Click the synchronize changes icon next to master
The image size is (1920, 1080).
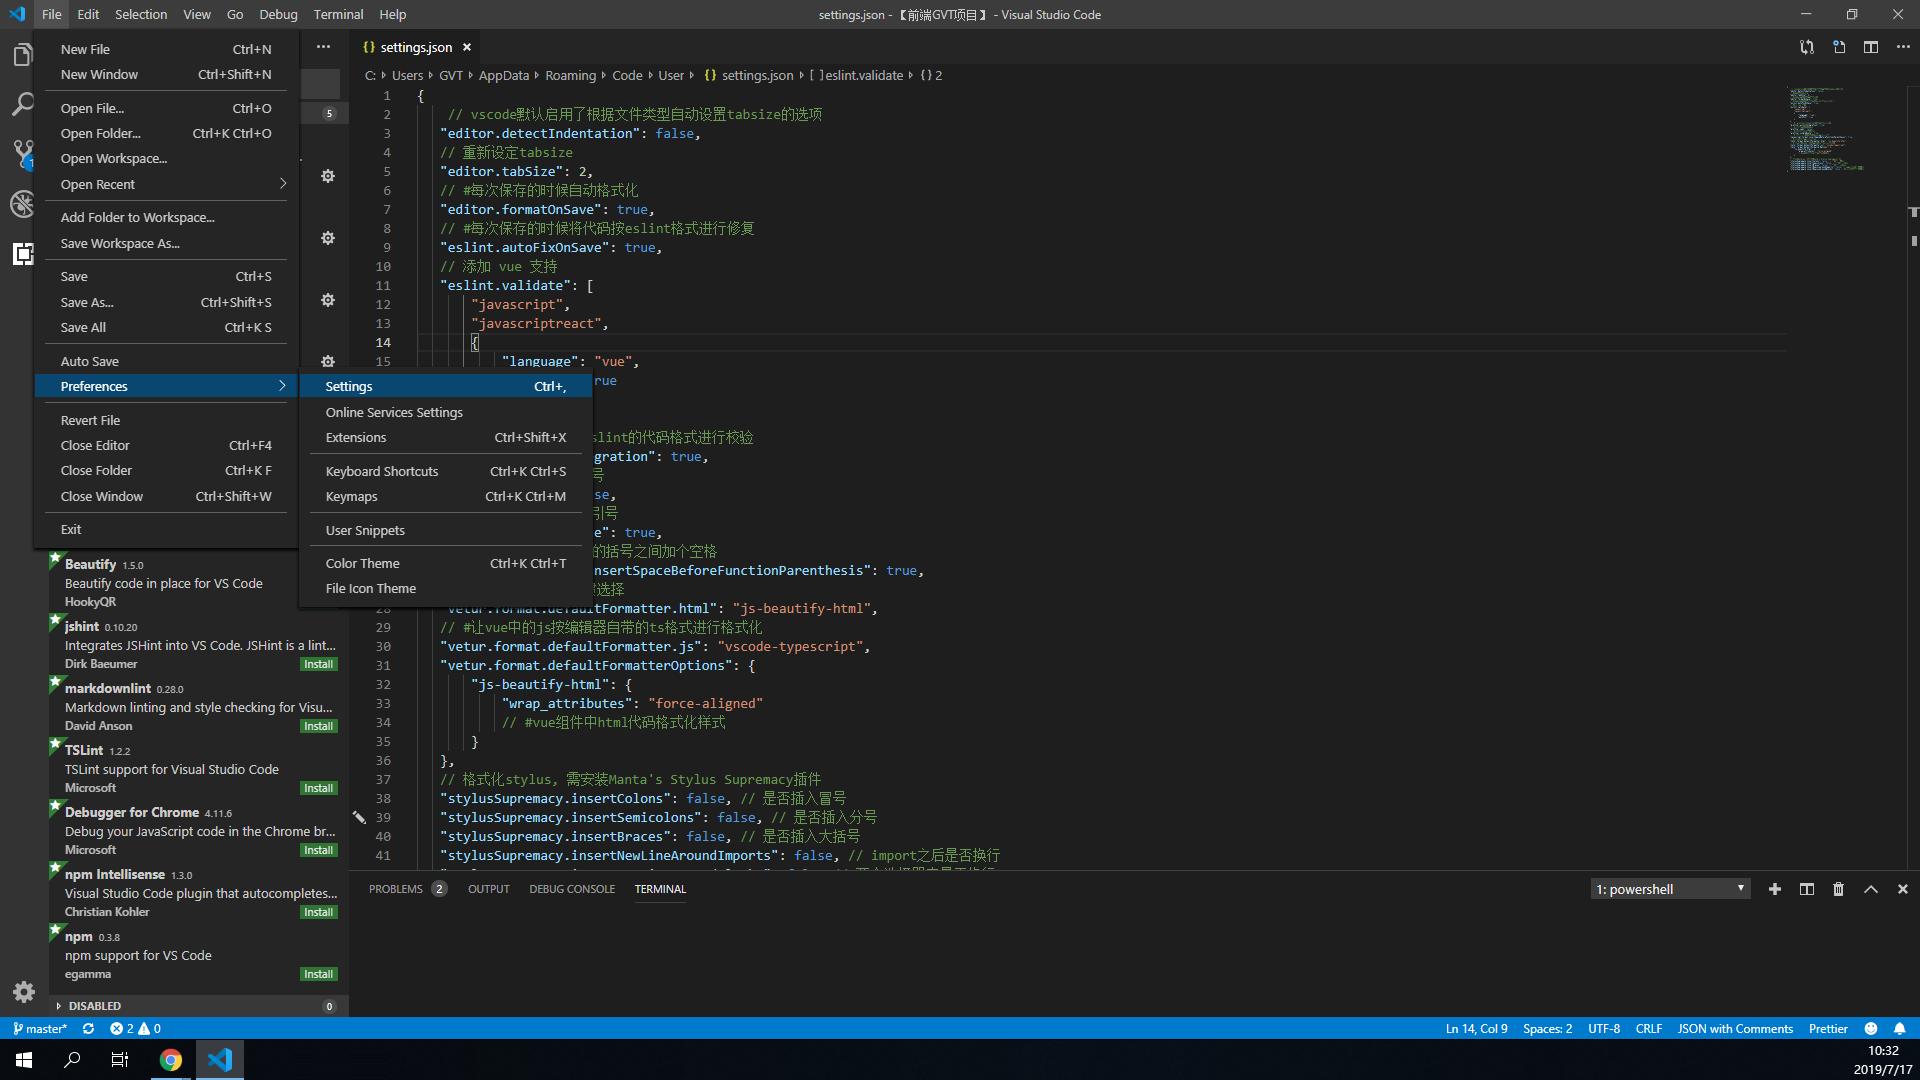[x=88, y=1028]
